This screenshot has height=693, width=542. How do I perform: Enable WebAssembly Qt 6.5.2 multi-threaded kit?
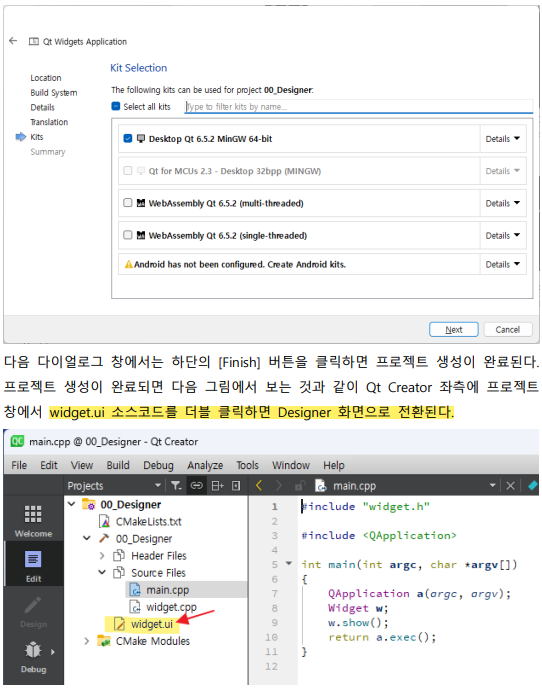[128, 203]
